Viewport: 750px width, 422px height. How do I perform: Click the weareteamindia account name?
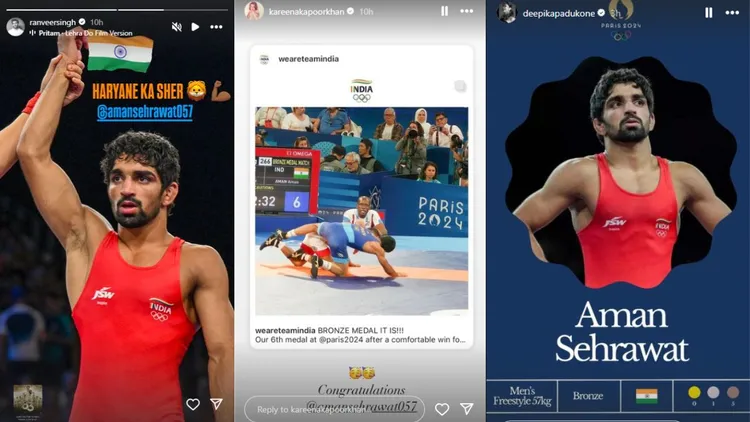coord(309,59)
